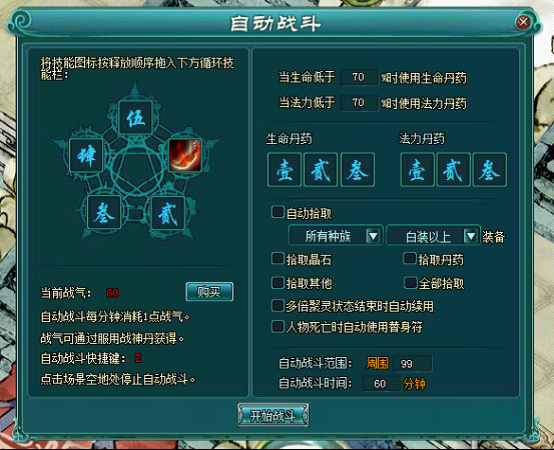Select skill slot 叁 in pentagram
Screen dimensions: 554x450
point(104,212)
